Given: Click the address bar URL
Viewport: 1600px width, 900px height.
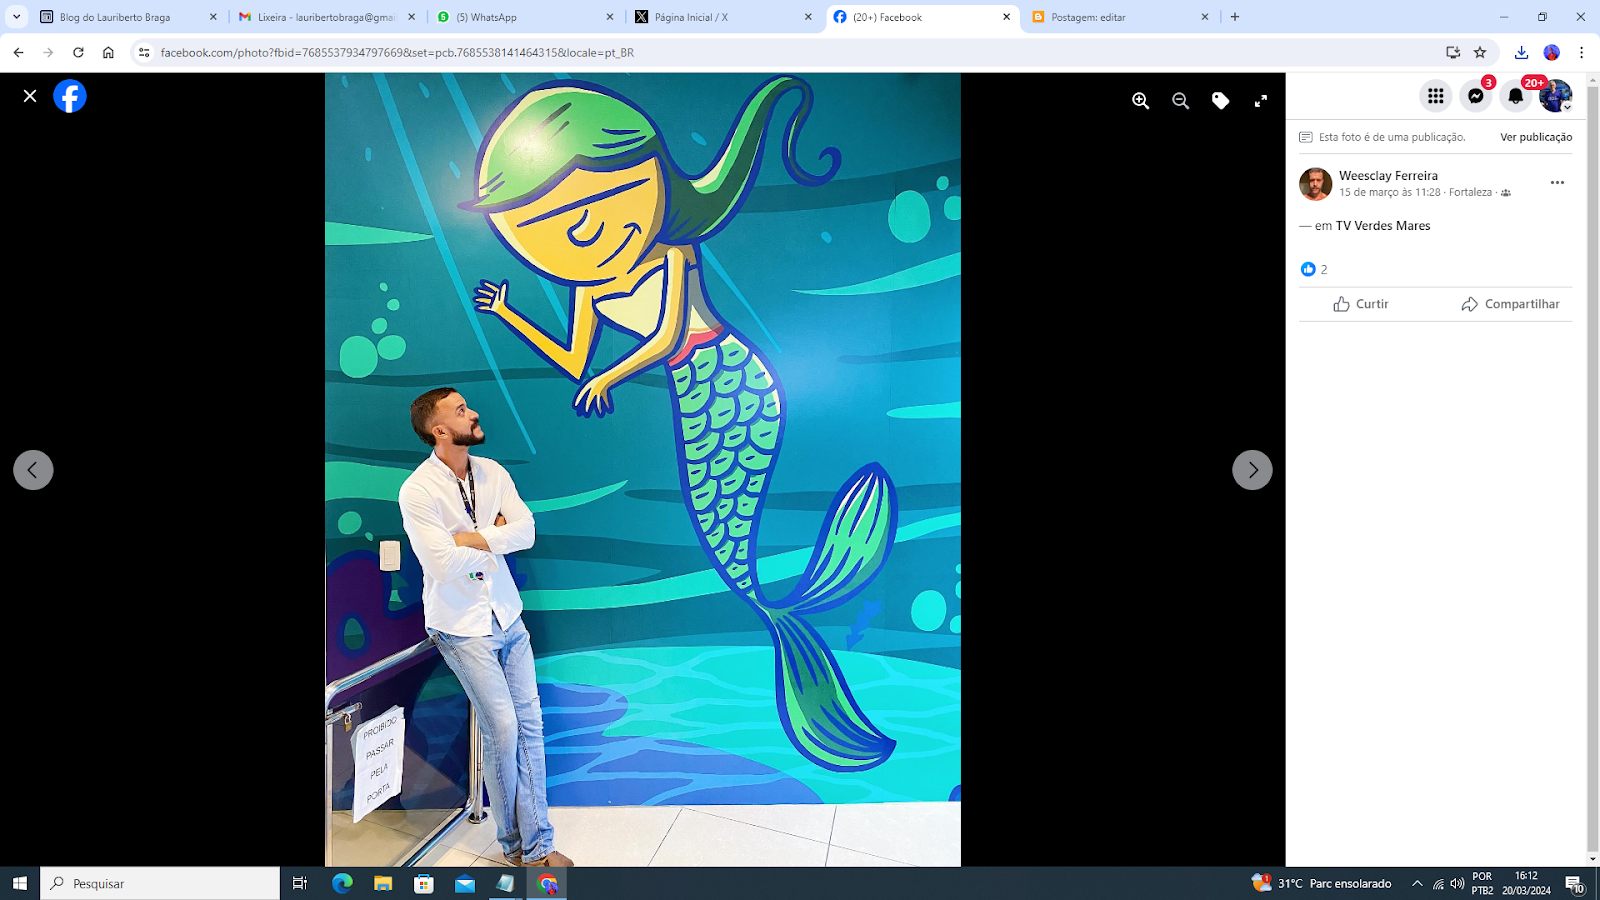Looking at the screenshot, I should [x=397, y=52].
